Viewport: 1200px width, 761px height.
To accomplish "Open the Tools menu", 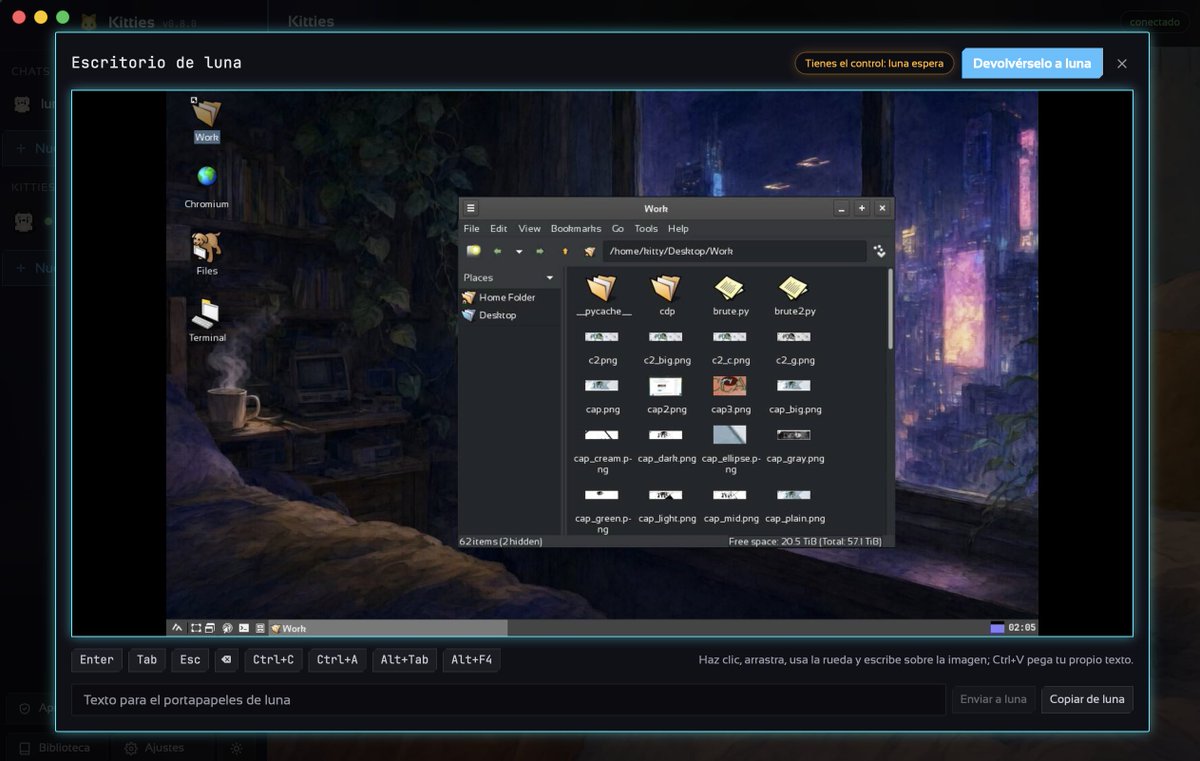I will coord(646,229).
